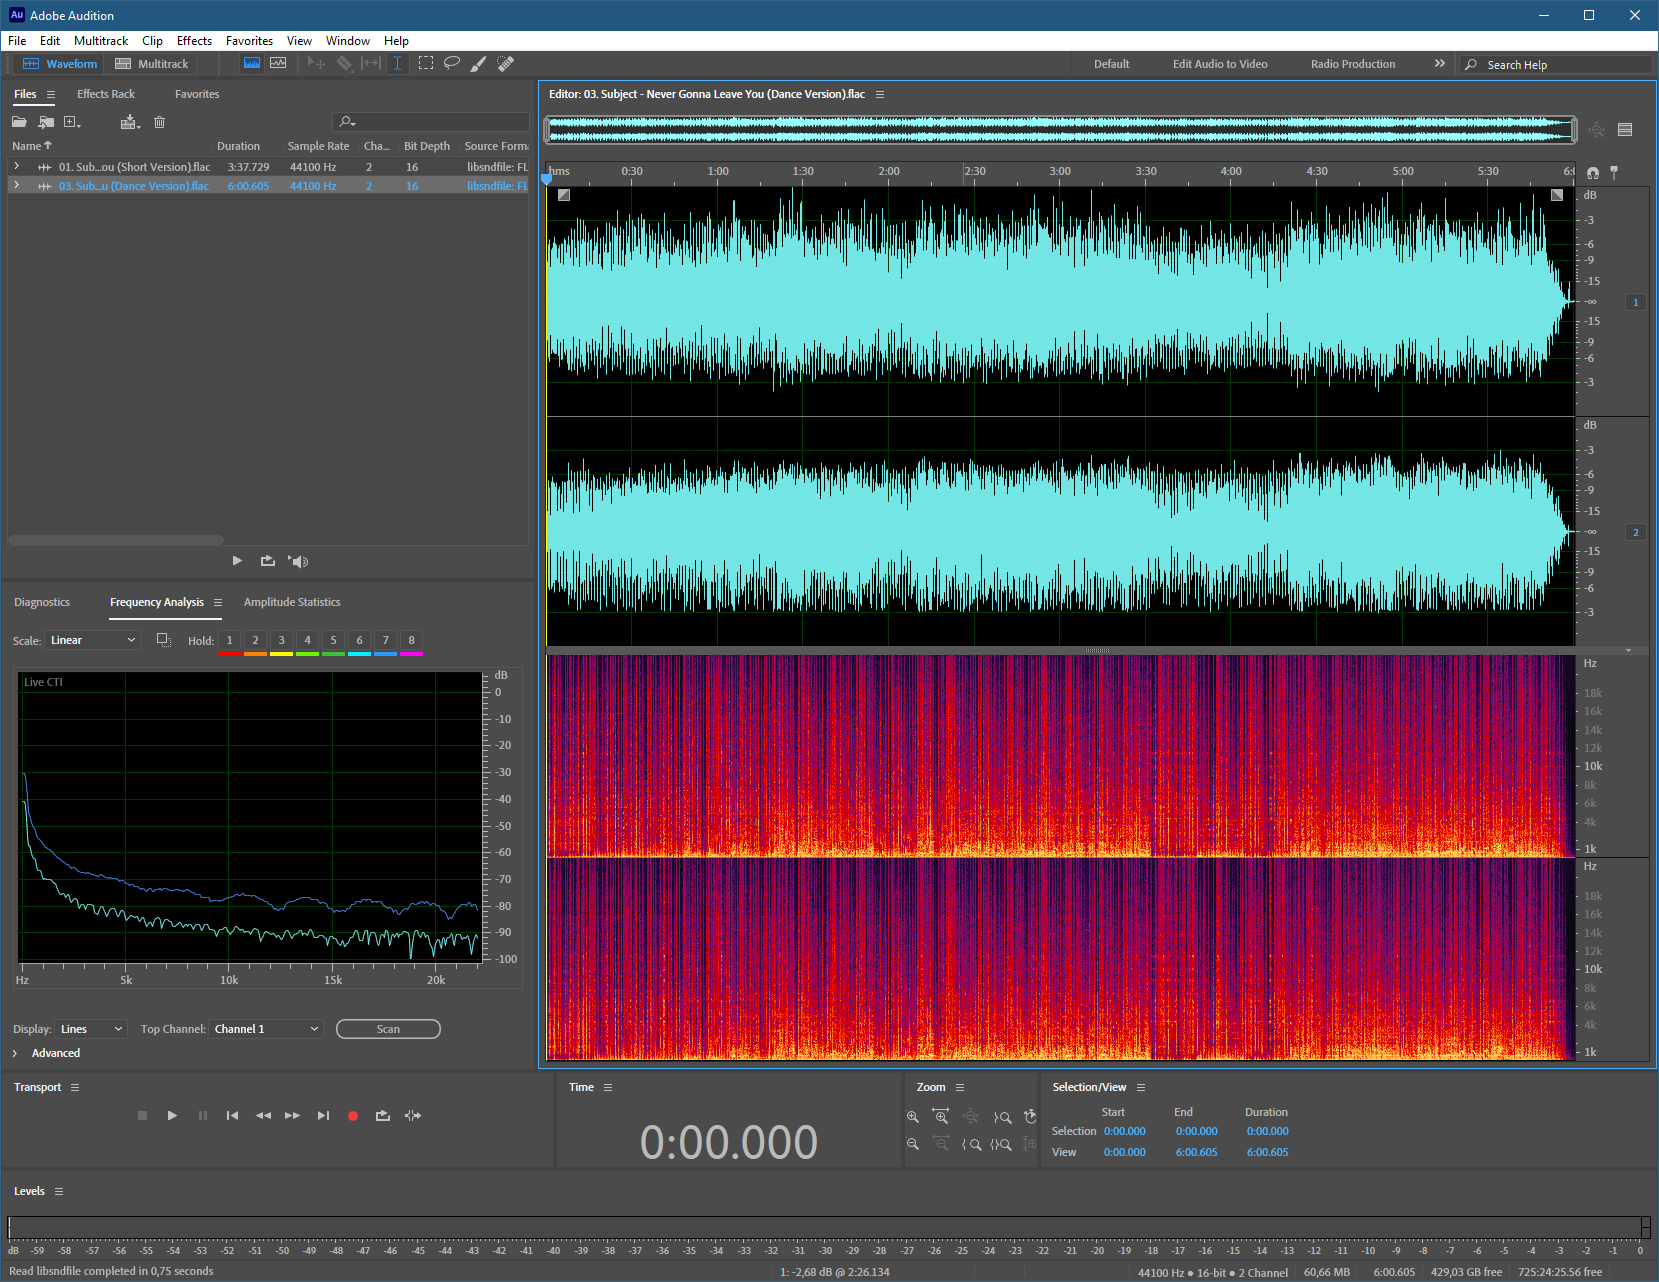This screenshot has width=1659, height=1282.
Task: Select the Default workspace
Action: (x=1111, y=64)
